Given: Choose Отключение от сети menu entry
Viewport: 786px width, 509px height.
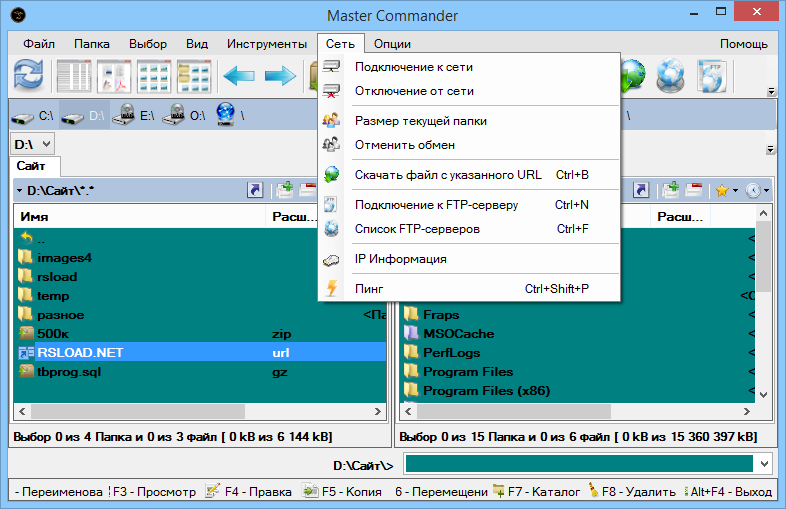Looking at the screenshot, I should (469, 91).
